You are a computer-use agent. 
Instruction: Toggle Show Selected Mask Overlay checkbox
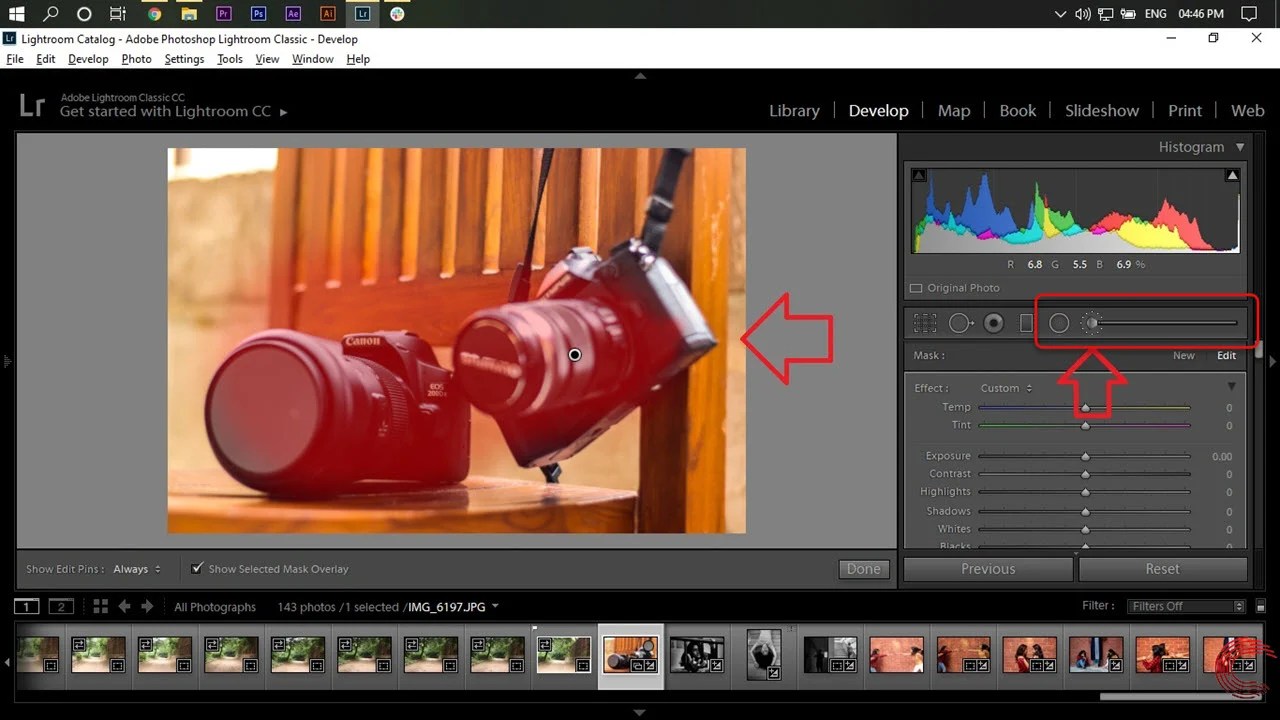[x=198, y=568]
